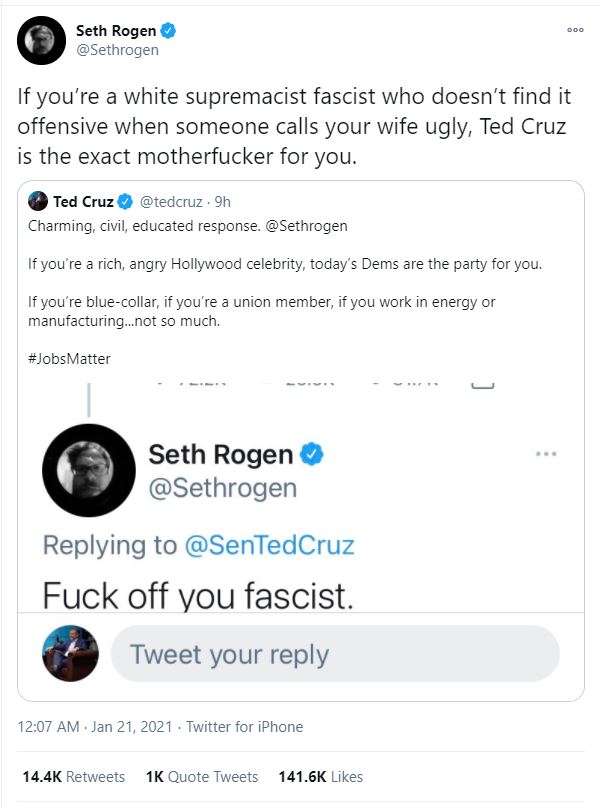Click the small avatar beside the reply field

pyautogui.click(x=70, y=654)
